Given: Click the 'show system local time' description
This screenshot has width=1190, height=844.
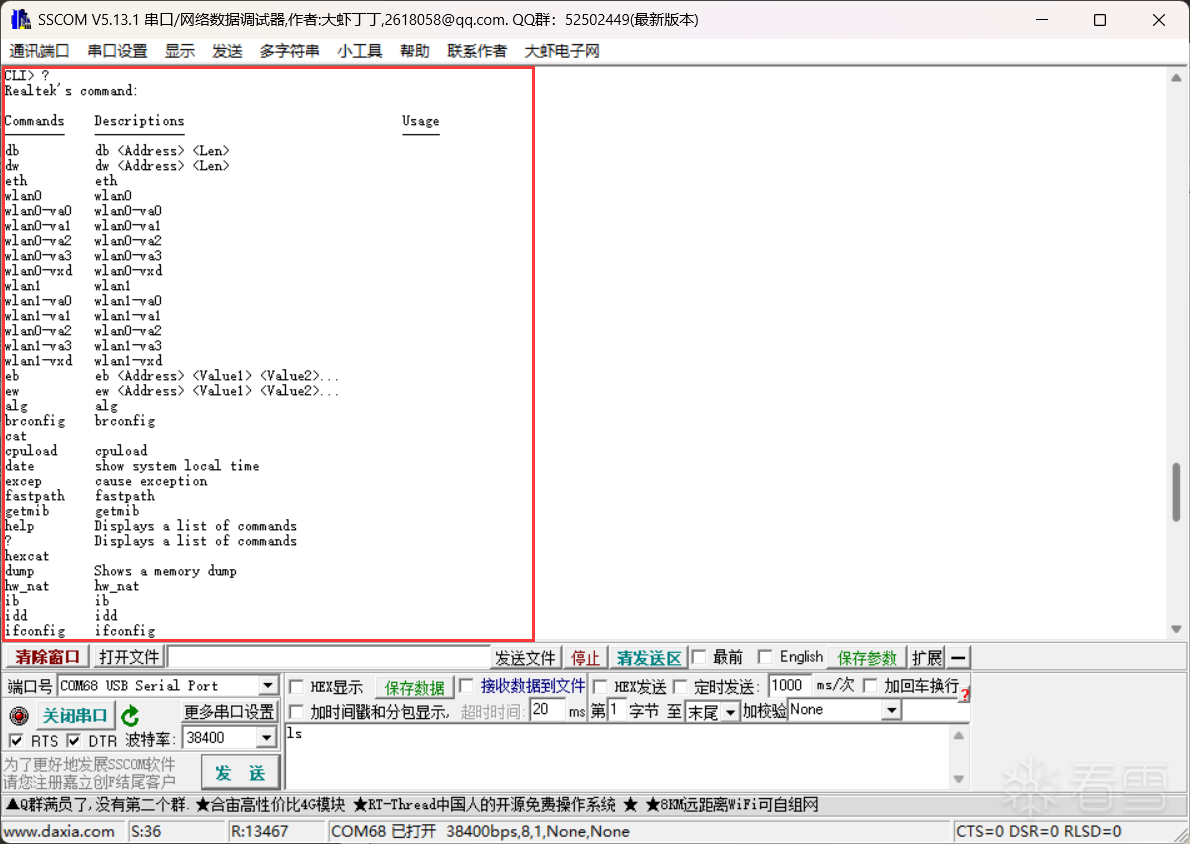Looking at the screenshot, I should (x=177, y=466).
